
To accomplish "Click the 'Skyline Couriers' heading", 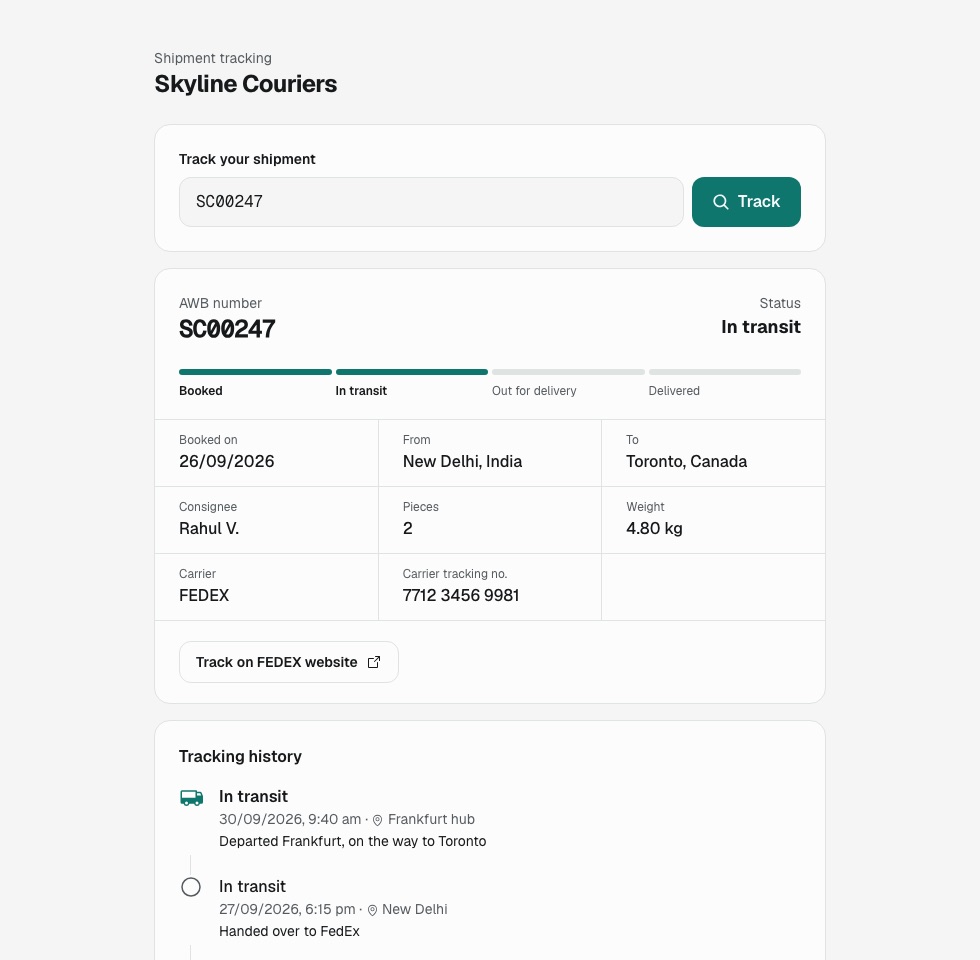I will coord(246,84).
